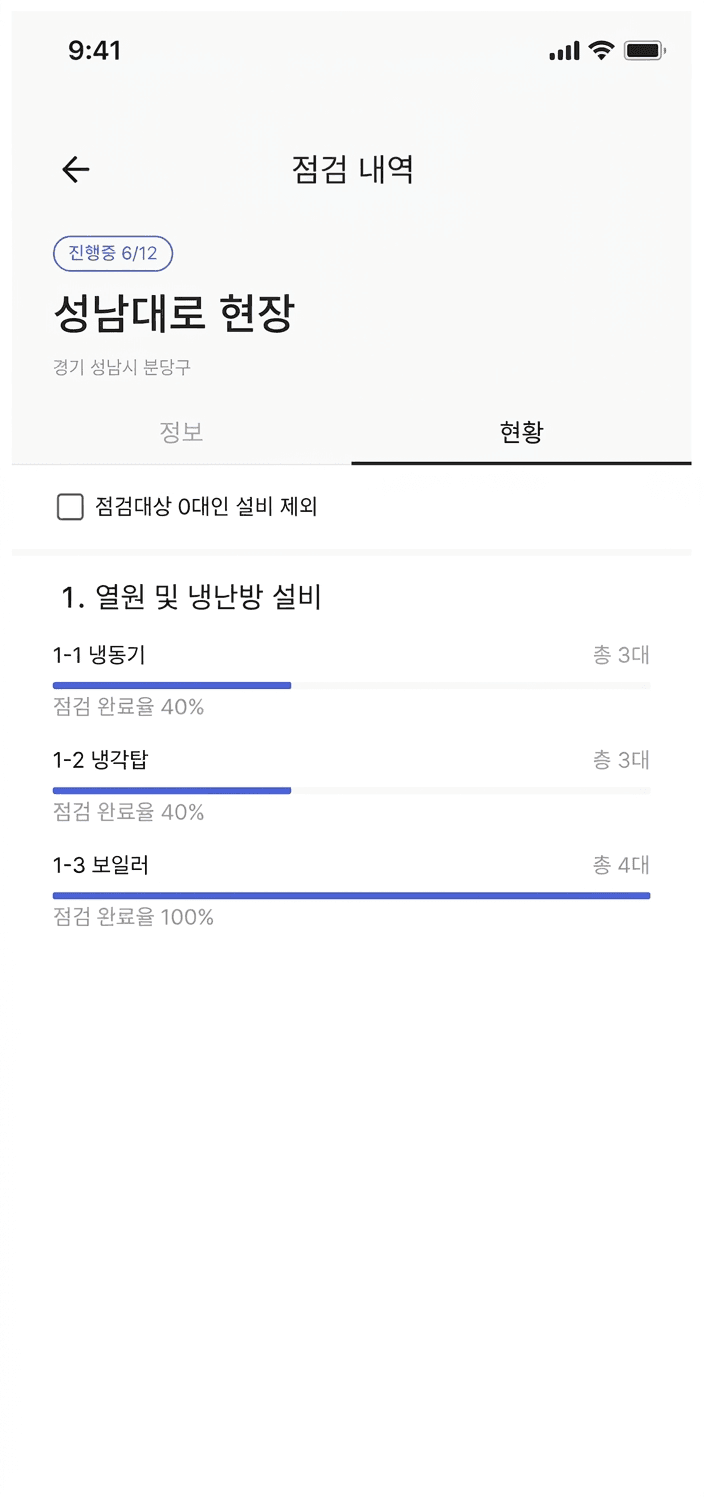Image resolution: width=704 pixels, height=1497 pixels.
Task: Select the 현황 tab
Action: click(x=521, y=432)
